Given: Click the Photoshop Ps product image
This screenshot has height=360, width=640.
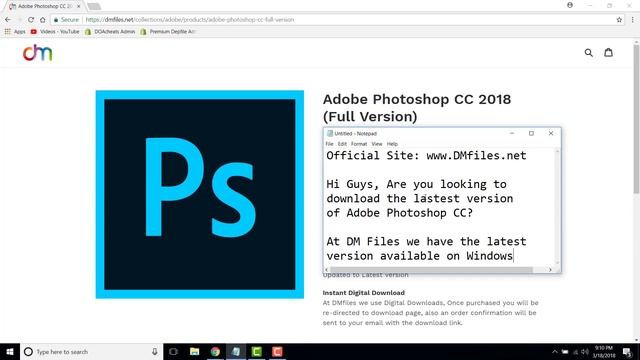Looking at the screenshot, I should click(200, 194).
